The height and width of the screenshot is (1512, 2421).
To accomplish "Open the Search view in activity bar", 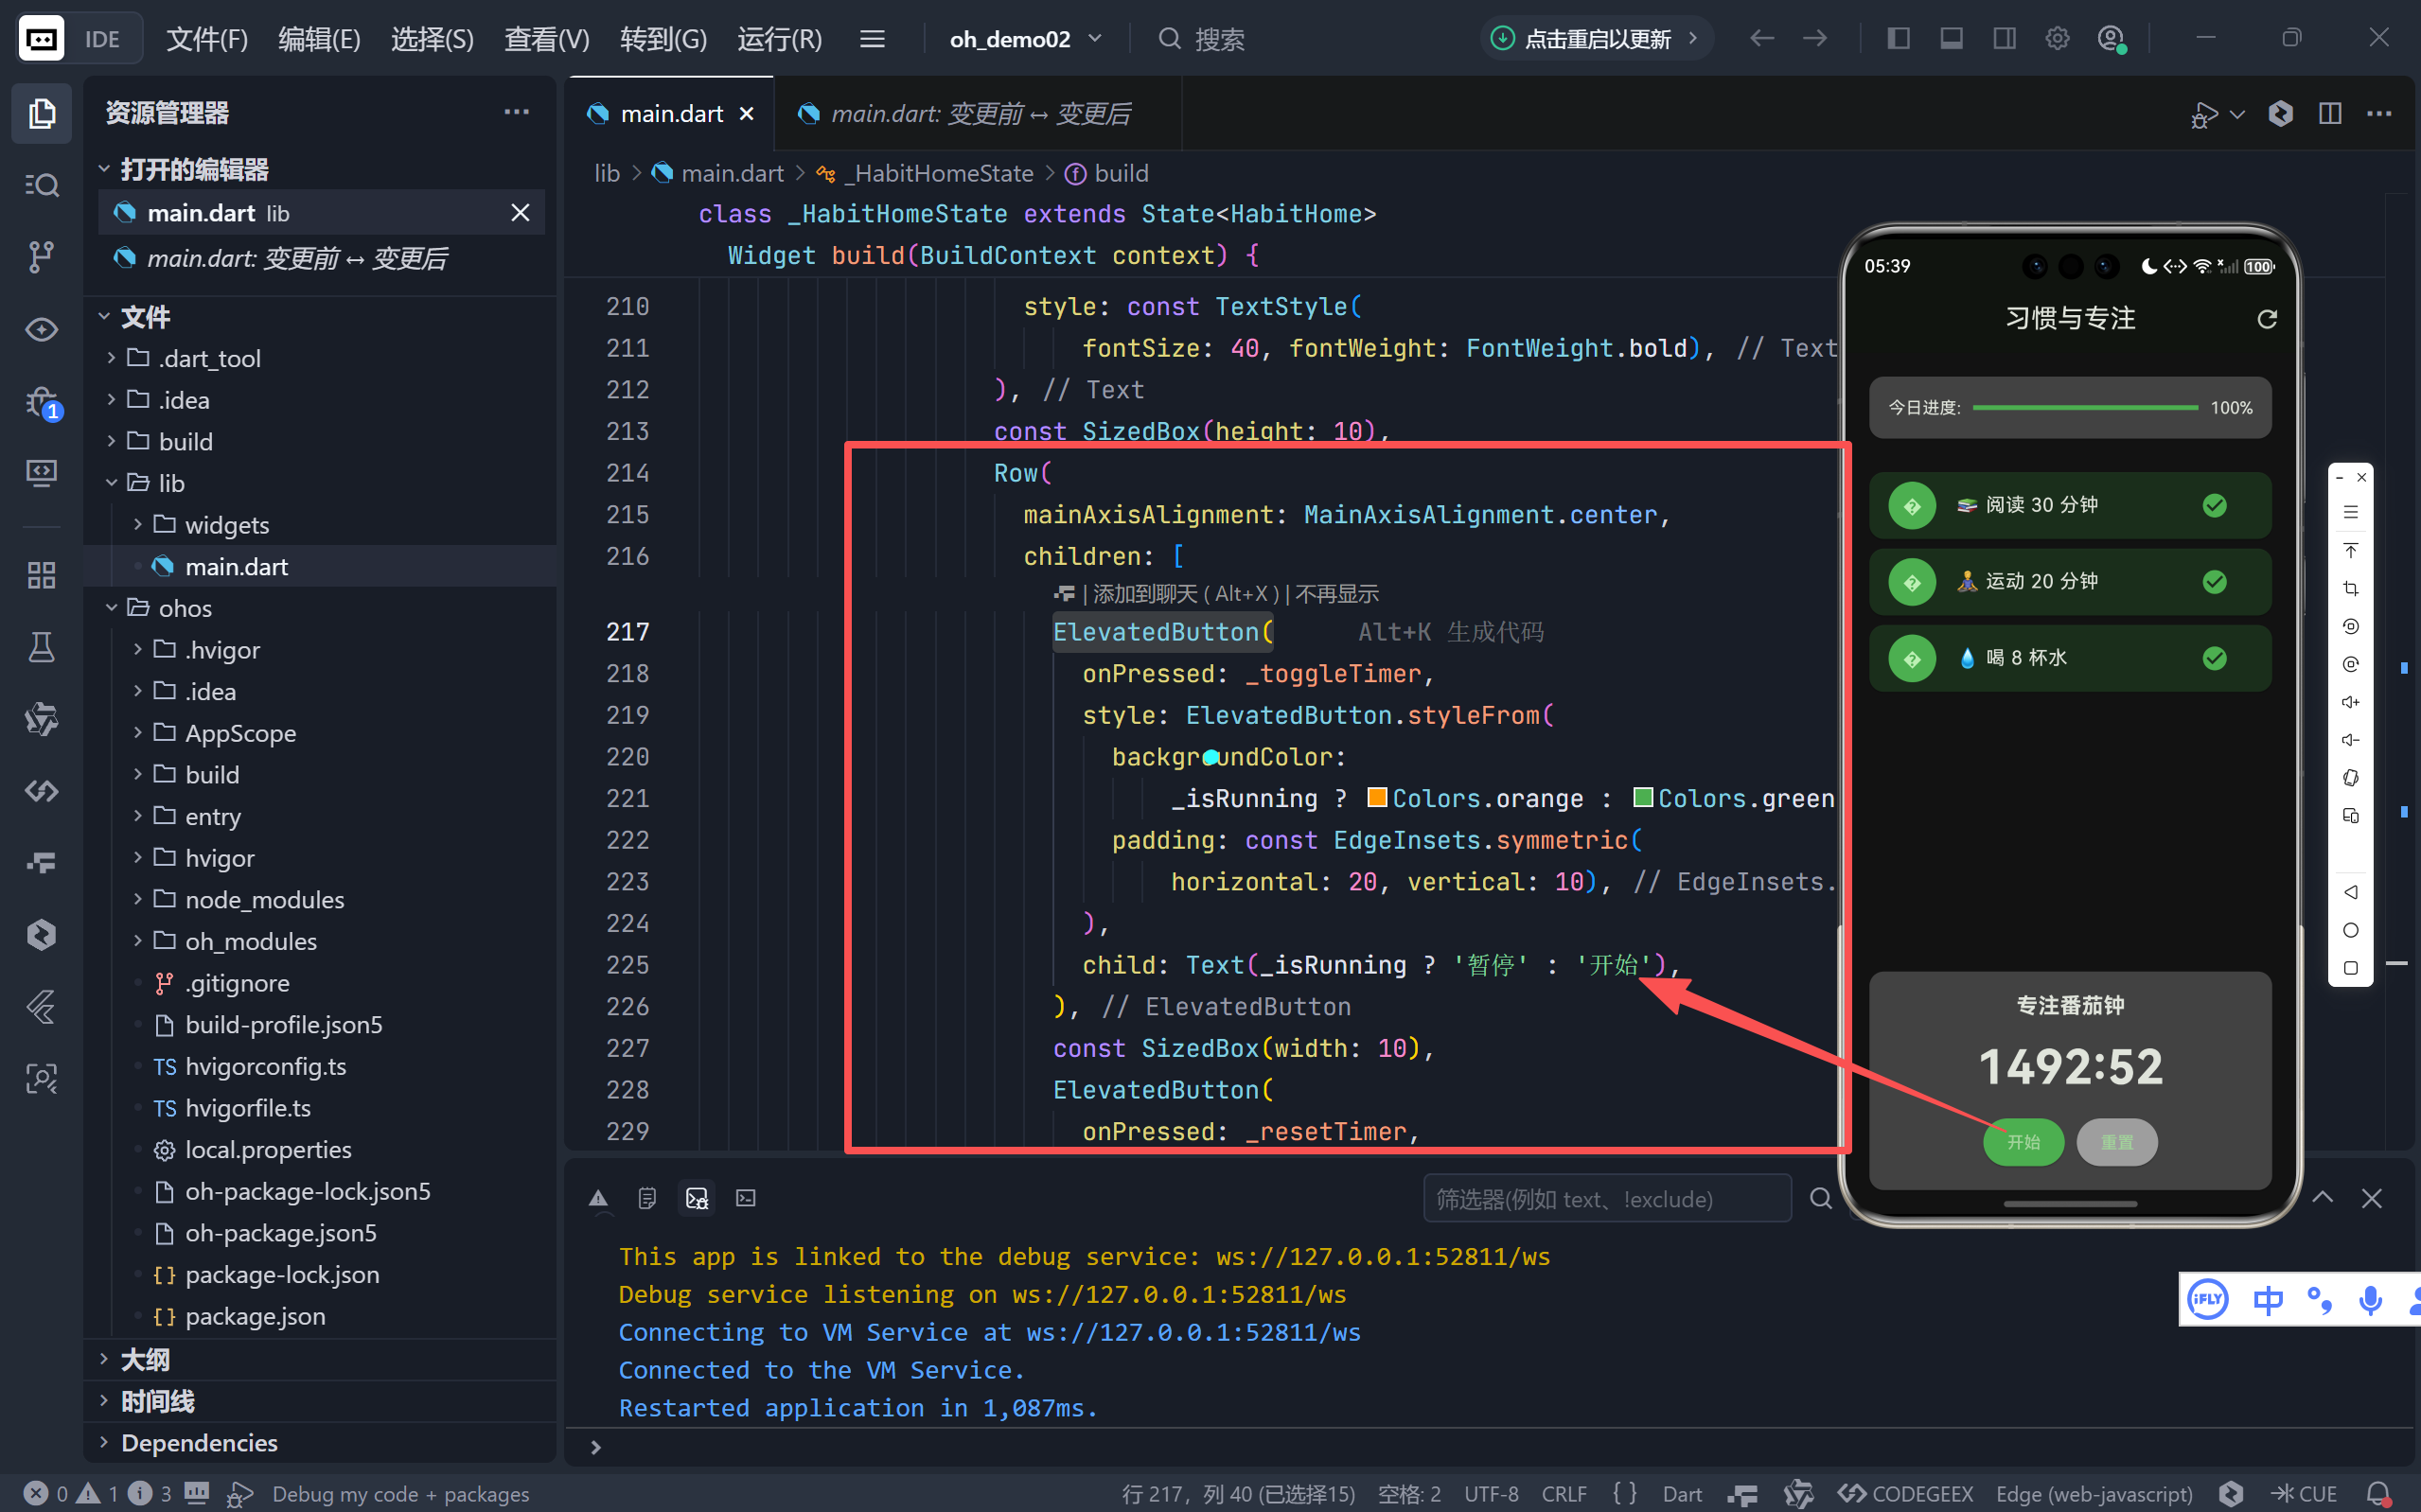I will [41, 185].
